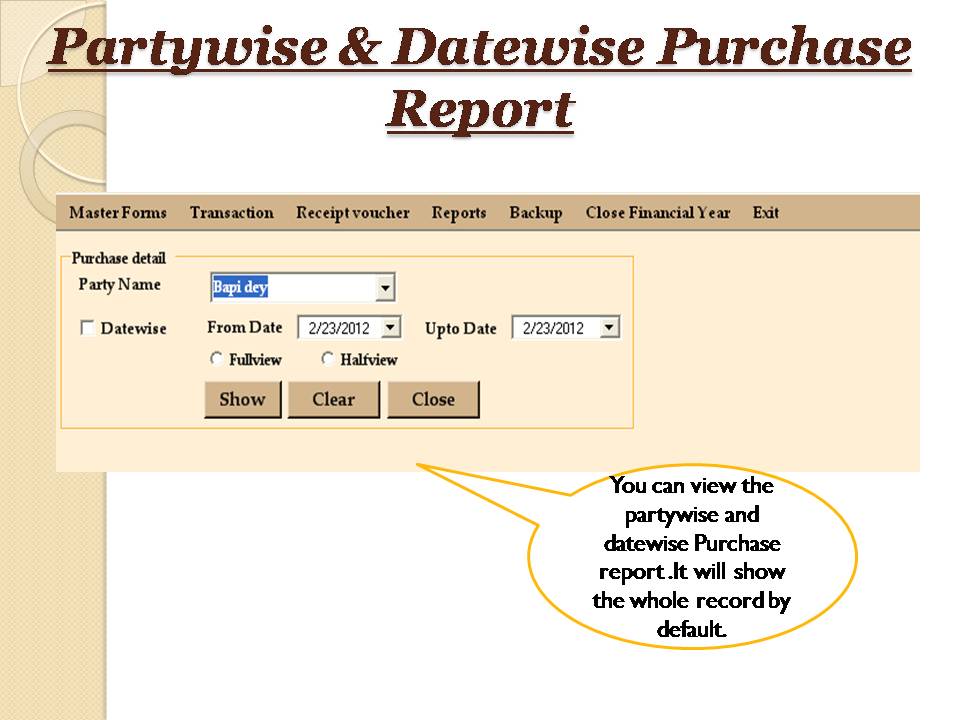Open the Backup menu

[536, 212]
